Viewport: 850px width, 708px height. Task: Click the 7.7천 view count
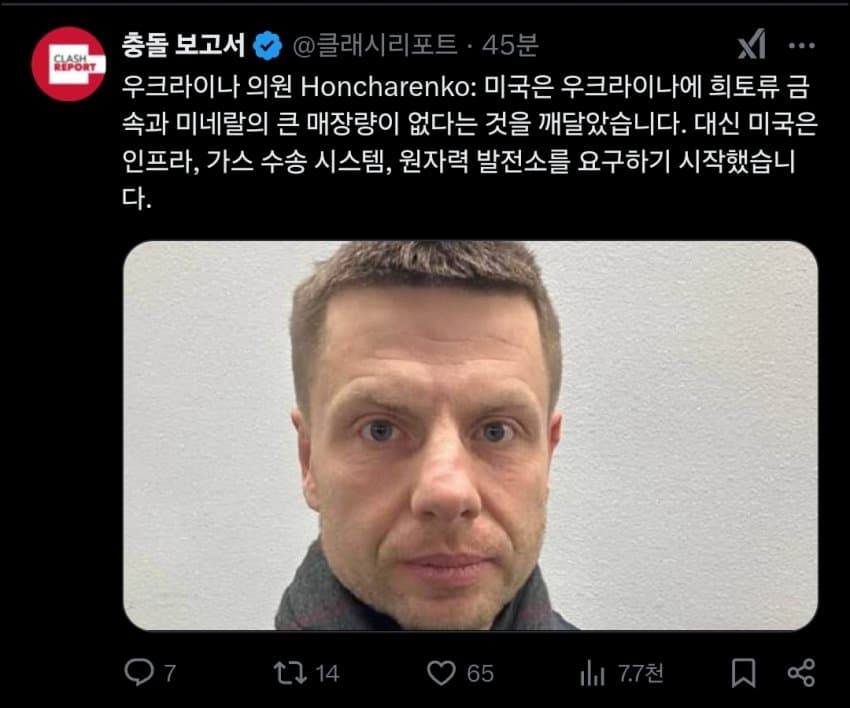click(x=641, y=673)
